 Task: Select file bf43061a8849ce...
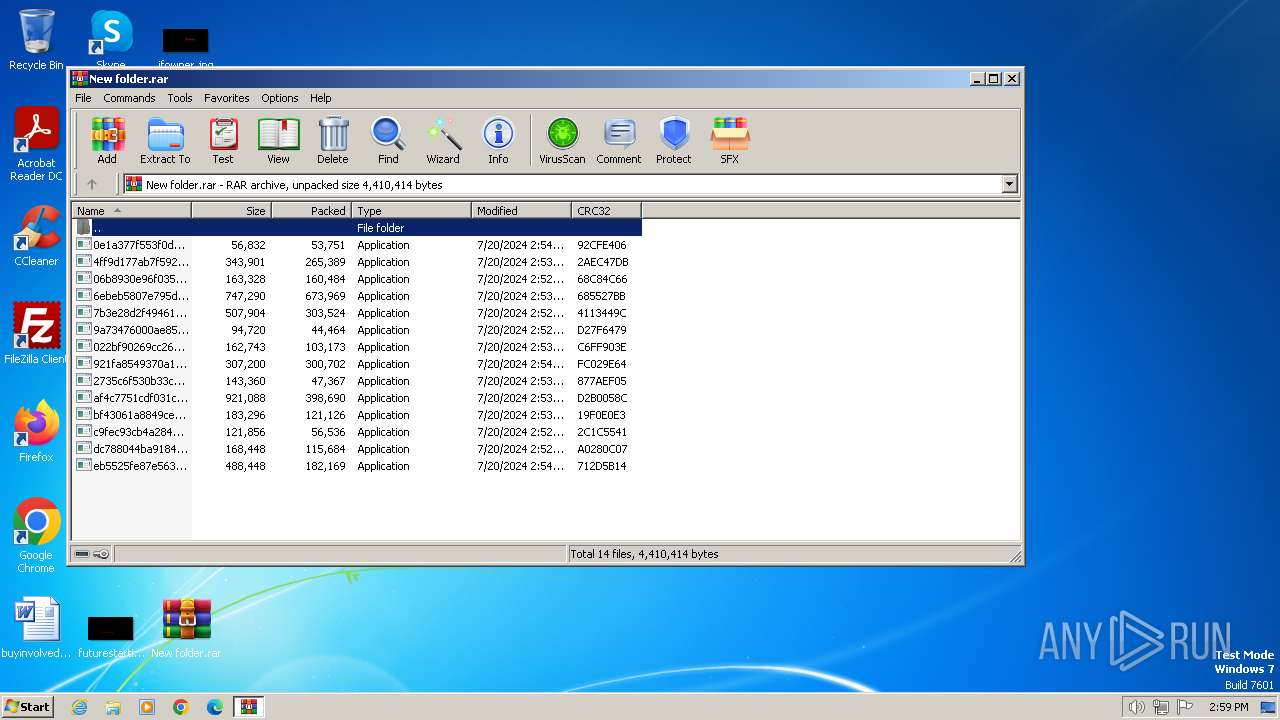(x=357, y=415)
